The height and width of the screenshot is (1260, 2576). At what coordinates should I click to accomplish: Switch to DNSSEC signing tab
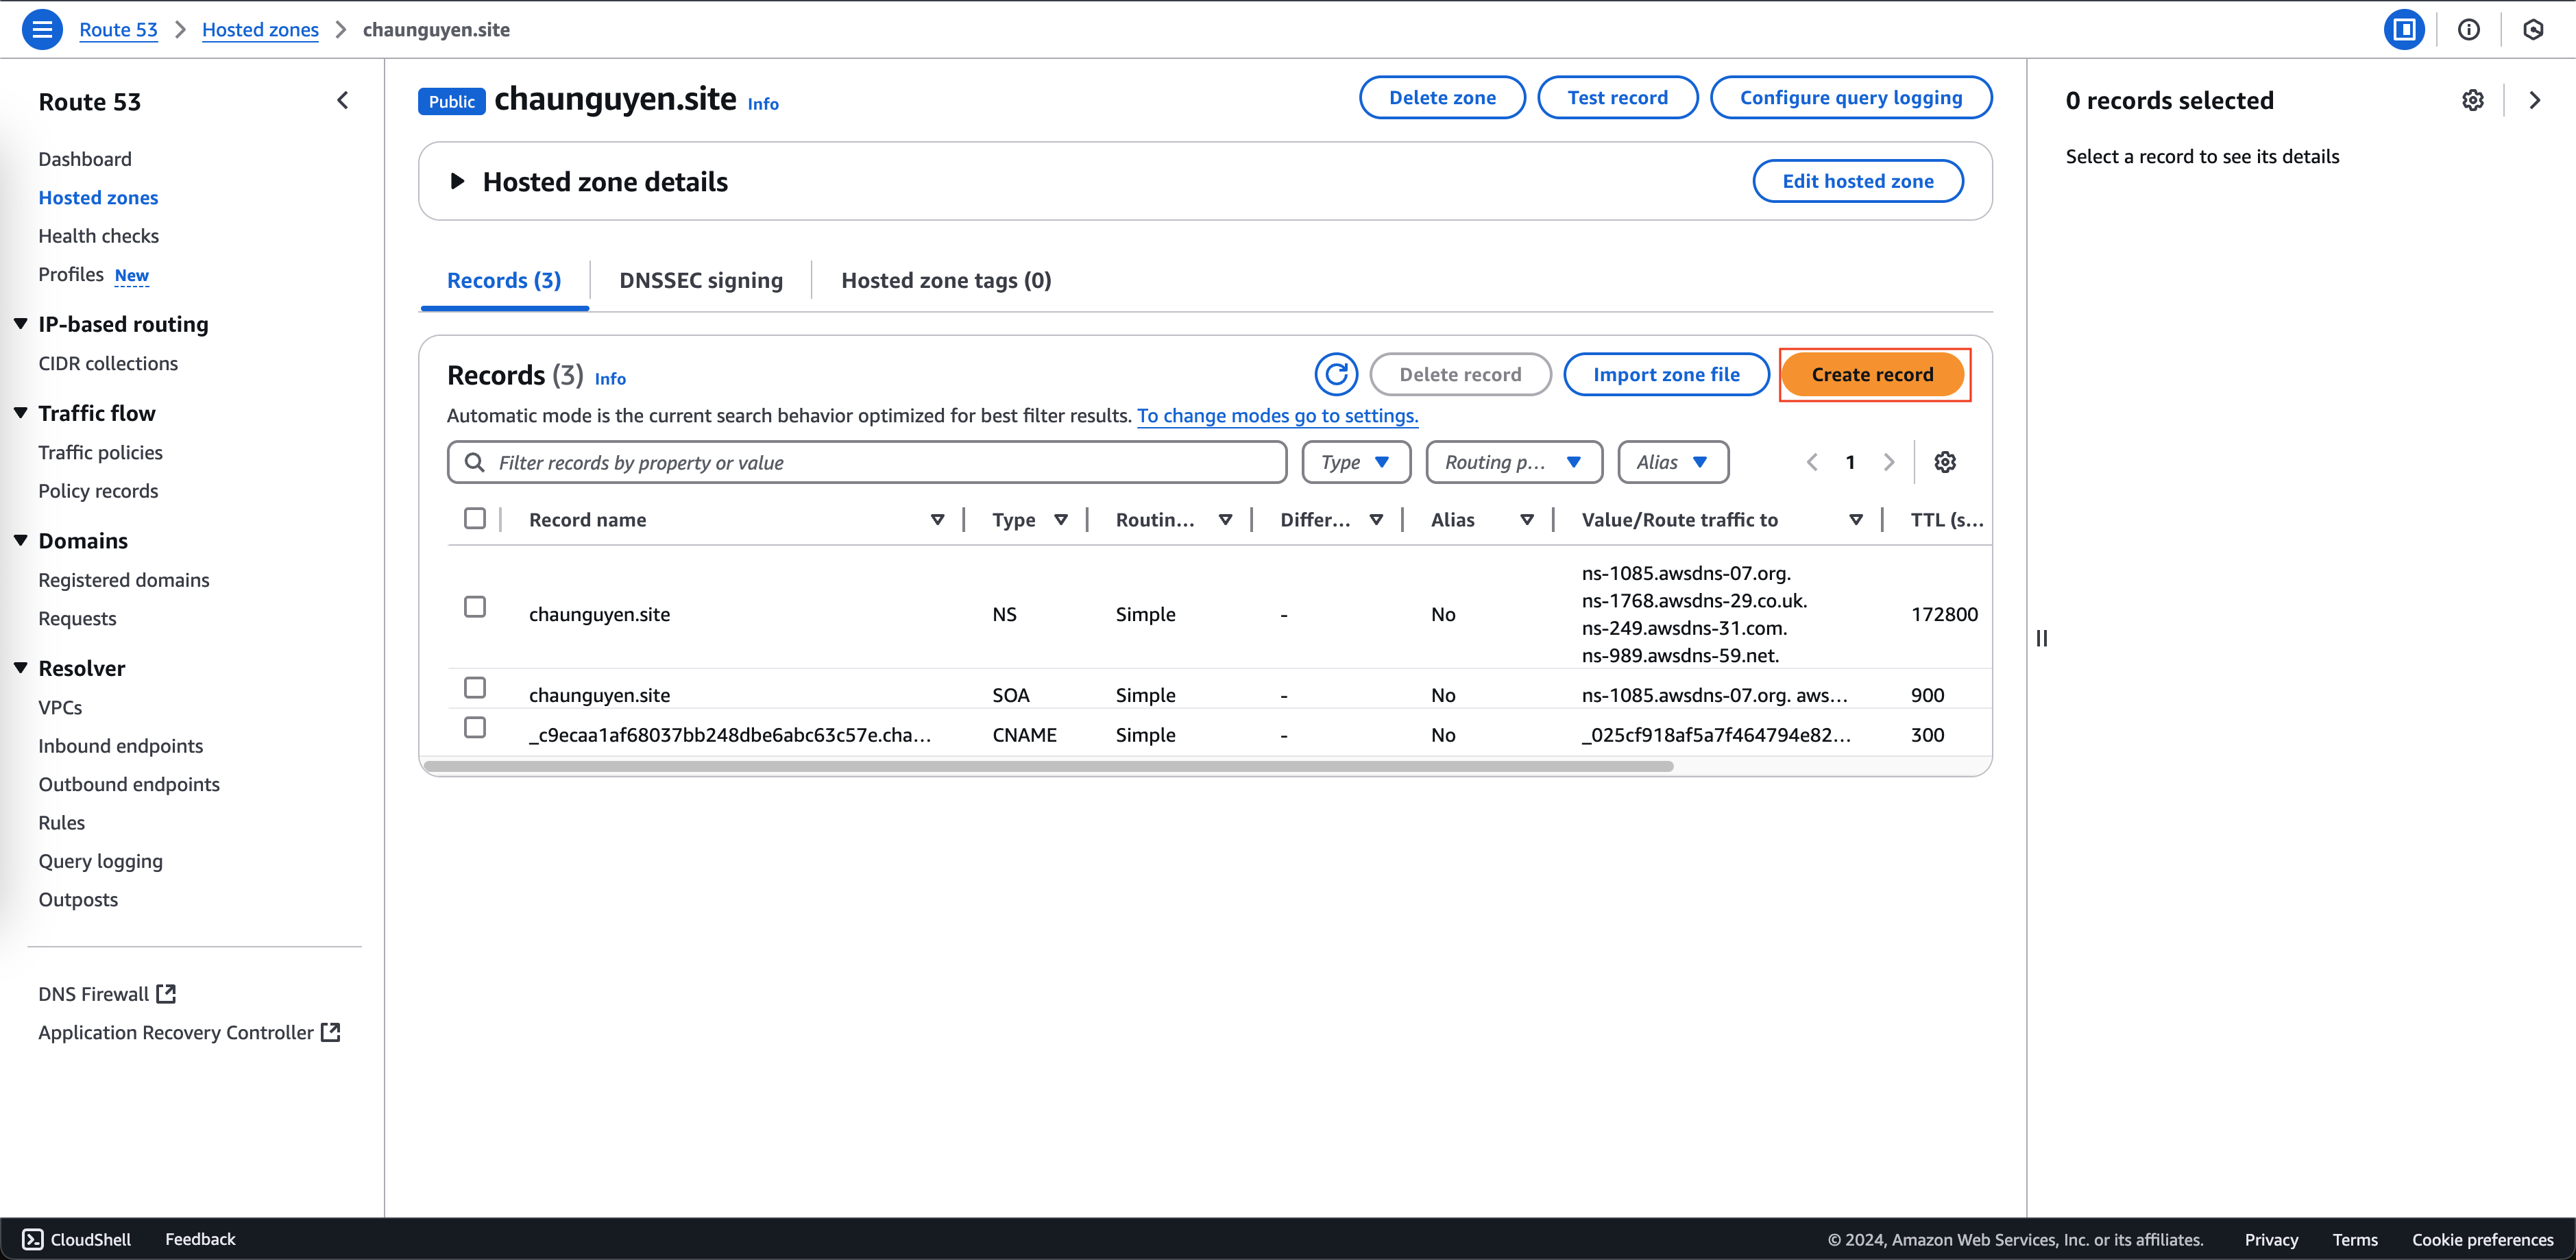point(701,280)
